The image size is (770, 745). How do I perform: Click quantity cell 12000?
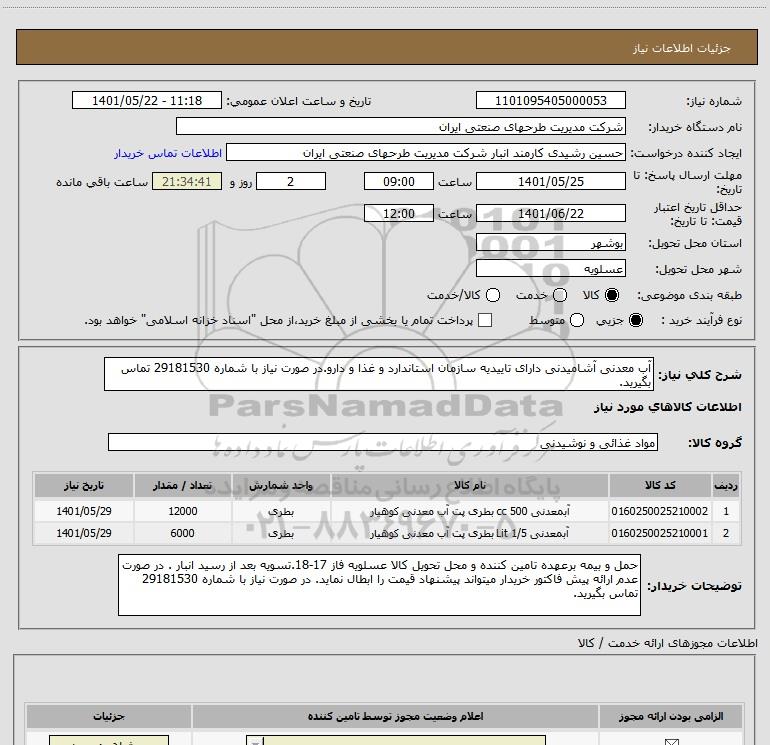point(183,511)
